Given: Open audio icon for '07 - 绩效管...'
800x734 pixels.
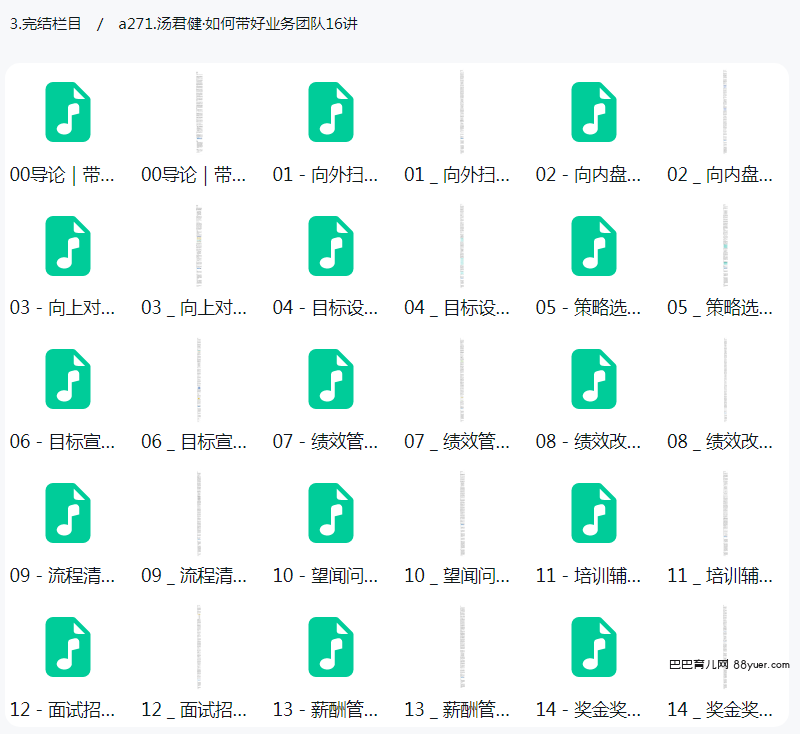Looking at the screenshot, I should [x=331, y=379].
